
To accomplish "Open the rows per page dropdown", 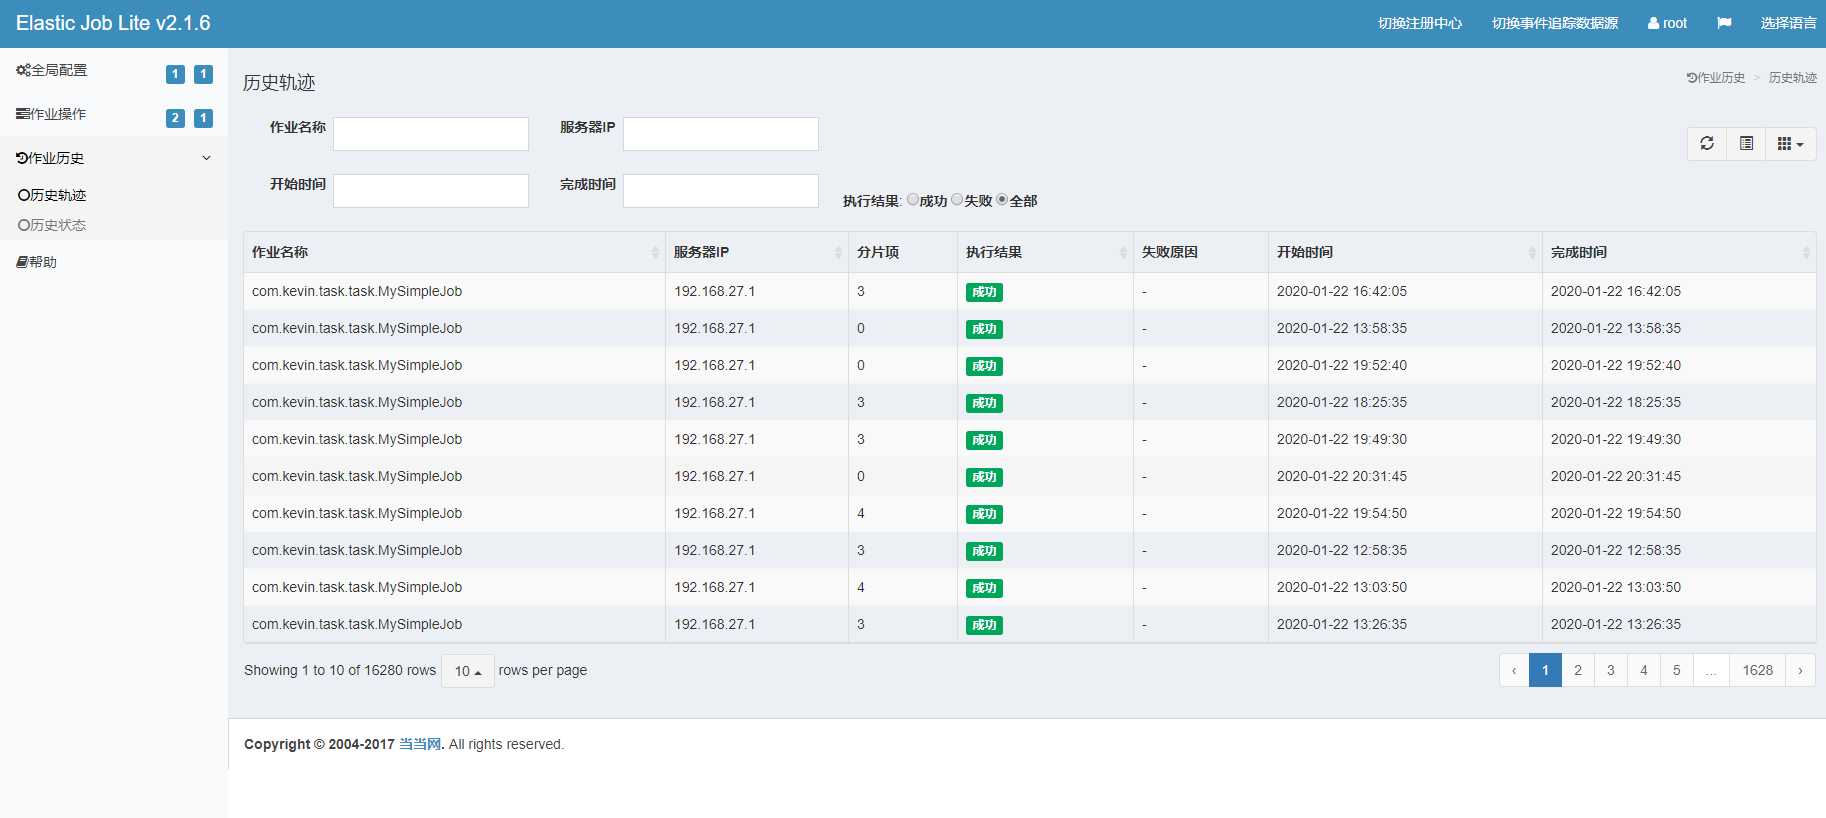I will [x=468, y=671].
